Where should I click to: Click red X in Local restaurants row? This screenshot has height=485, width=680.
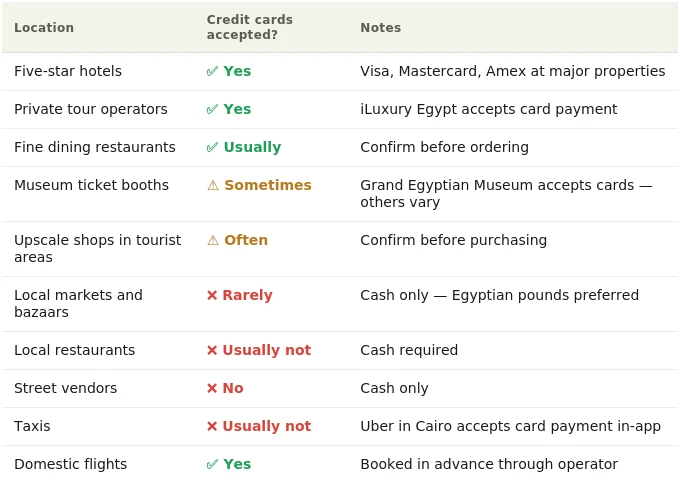[x=212, y=351]
